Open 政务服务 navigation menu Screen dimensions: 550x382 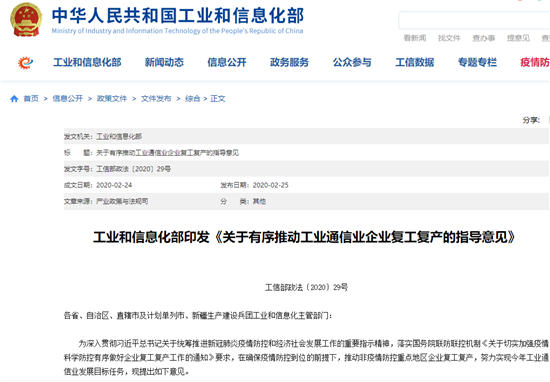pos(289,62)
